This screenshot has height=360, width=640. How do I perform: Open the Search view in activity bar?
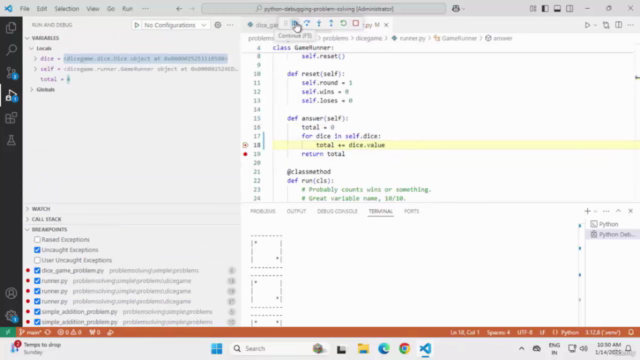(x=11, y=50)
